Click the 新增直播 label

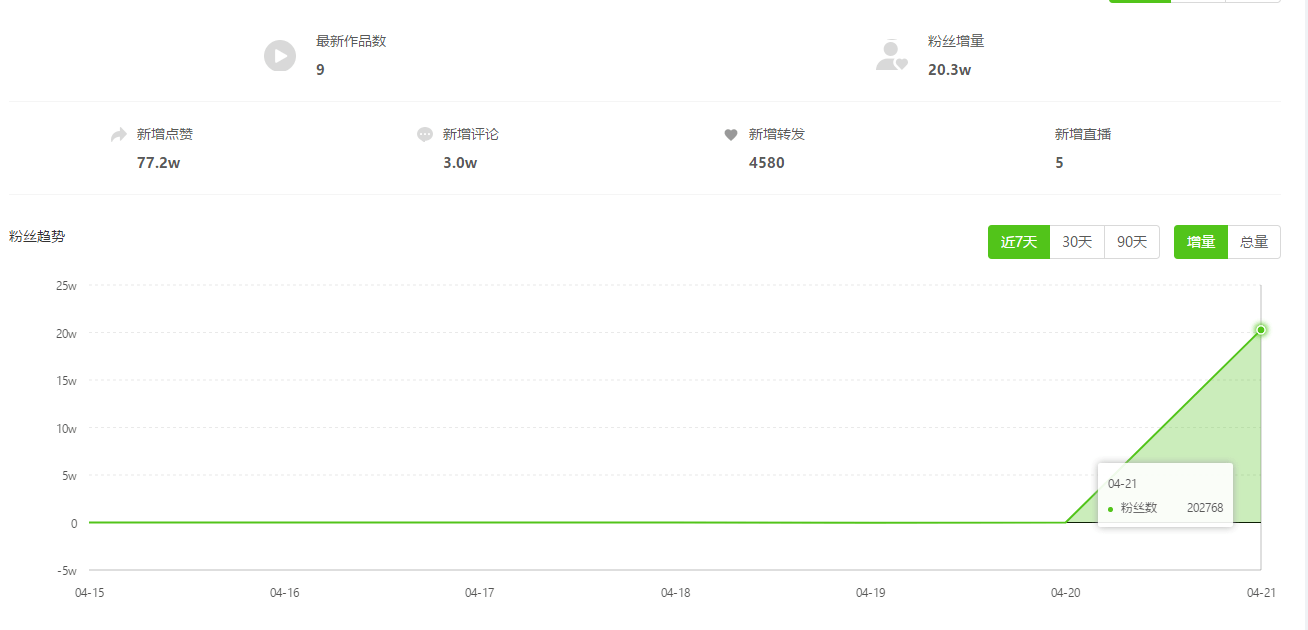click(x=1083, y=134)
